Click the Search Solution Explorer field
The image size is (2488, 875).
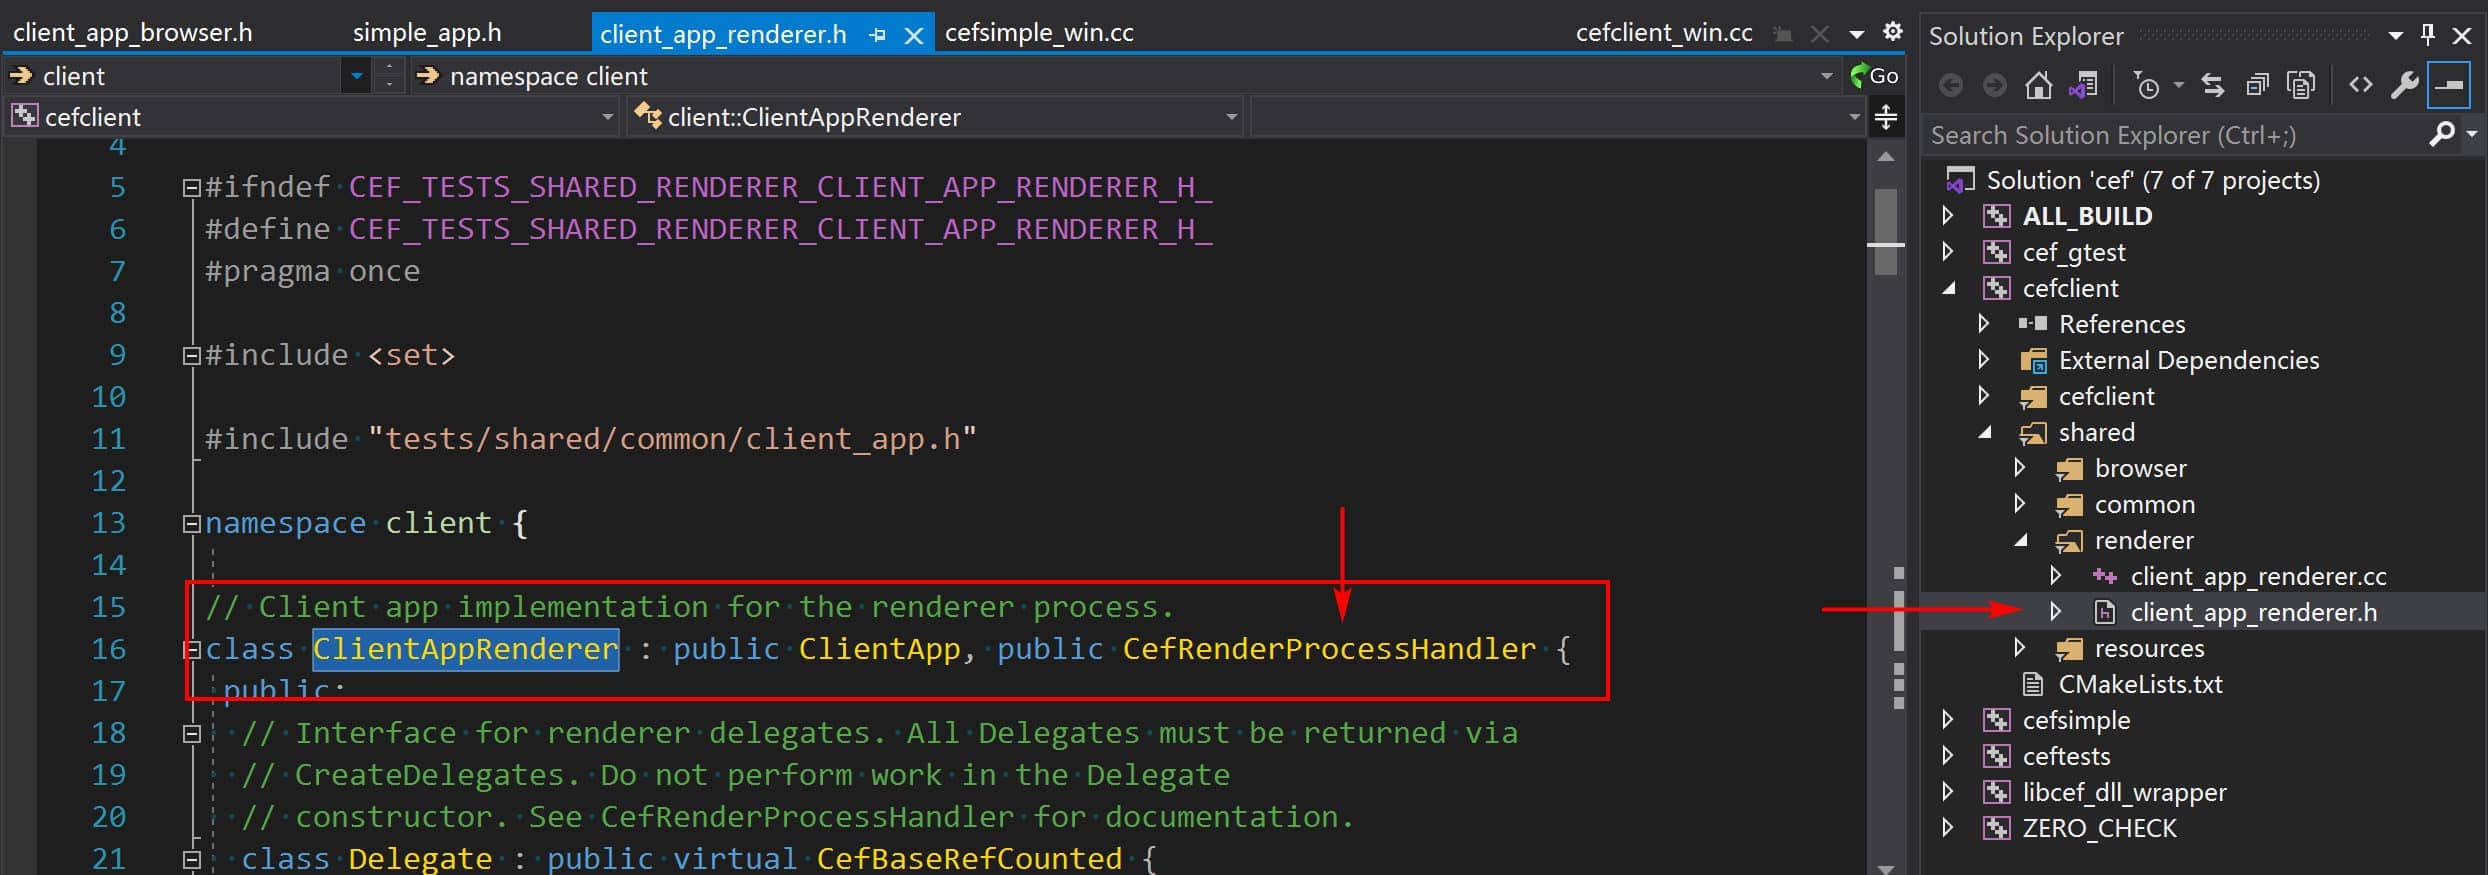tap(2176, 135)
